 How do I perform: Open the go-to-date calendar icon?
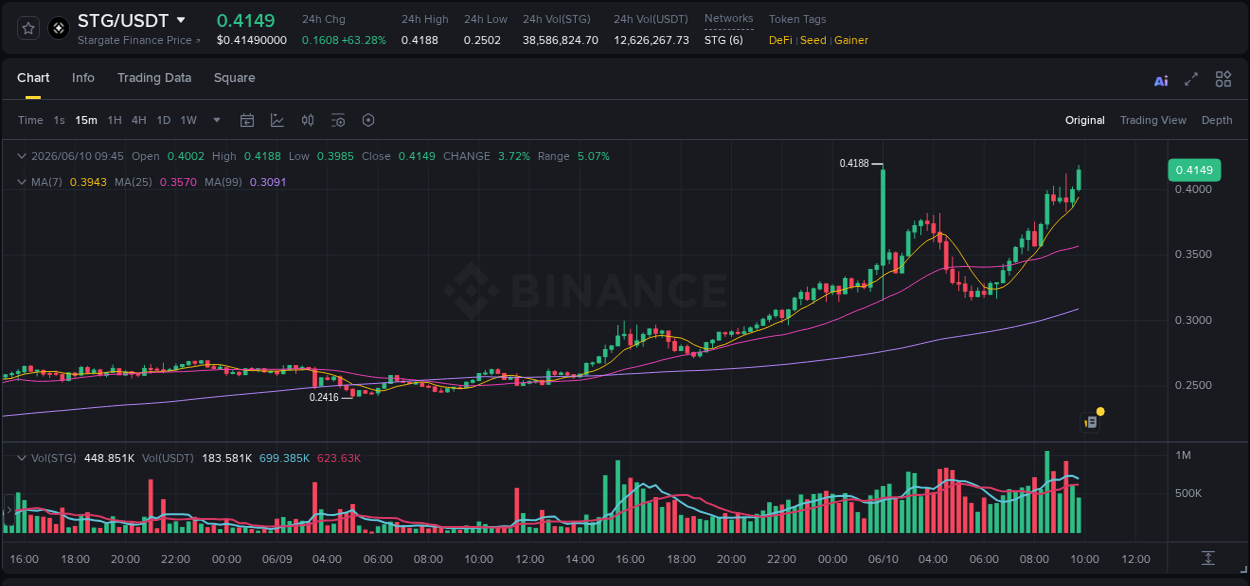(x=247, y=120)
